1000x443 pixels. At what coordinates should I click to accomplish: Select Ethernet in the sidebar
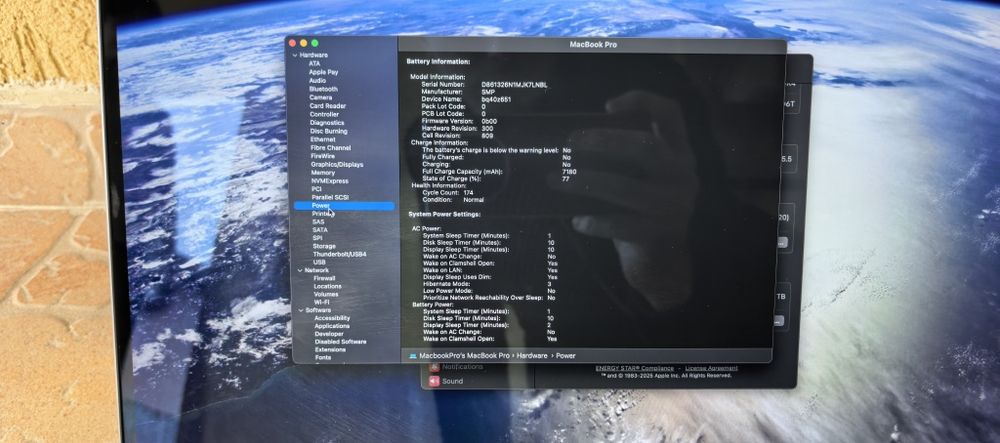click(323, 139)
